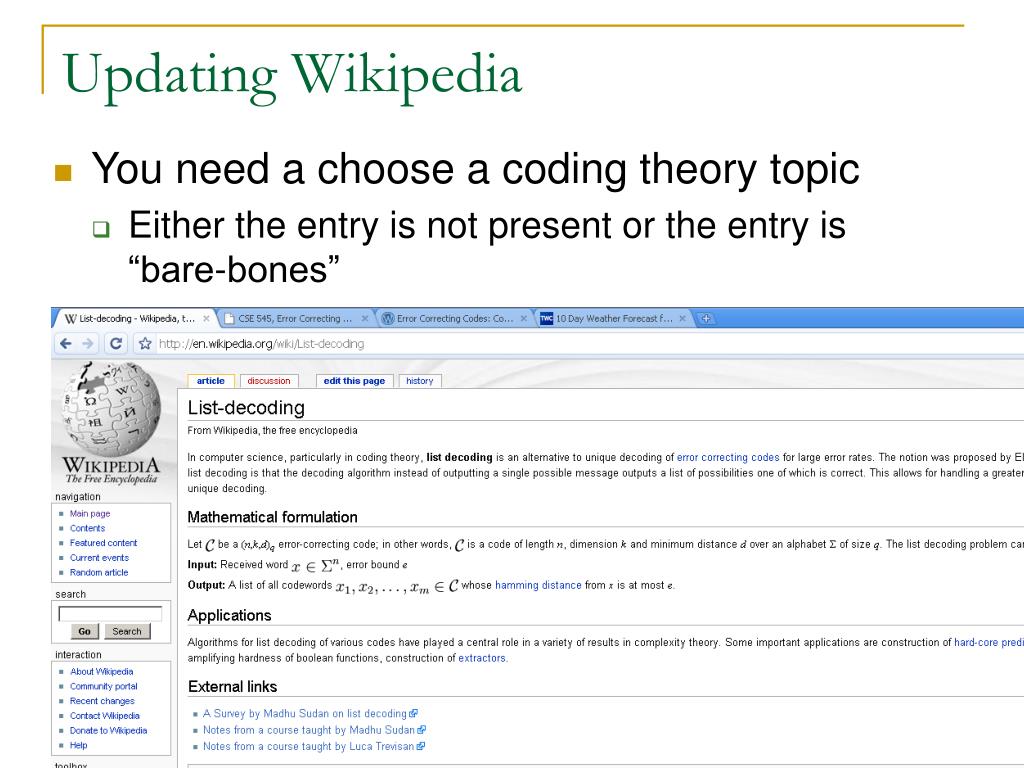Select the List-decoding Wikipedia browser tab
This screenshot has width=1024, height=768.
(135, 319)
